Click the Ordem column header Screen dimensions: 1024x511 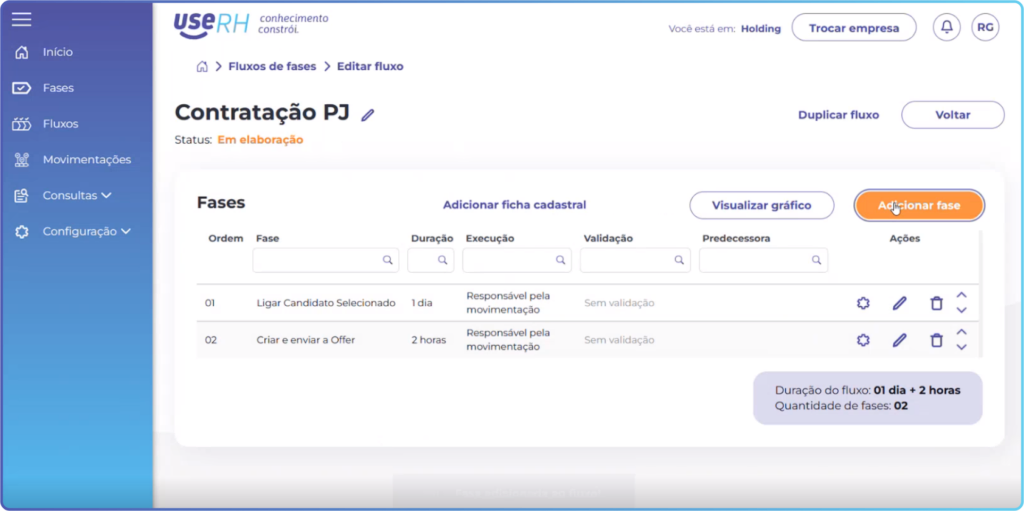(226, 239)
